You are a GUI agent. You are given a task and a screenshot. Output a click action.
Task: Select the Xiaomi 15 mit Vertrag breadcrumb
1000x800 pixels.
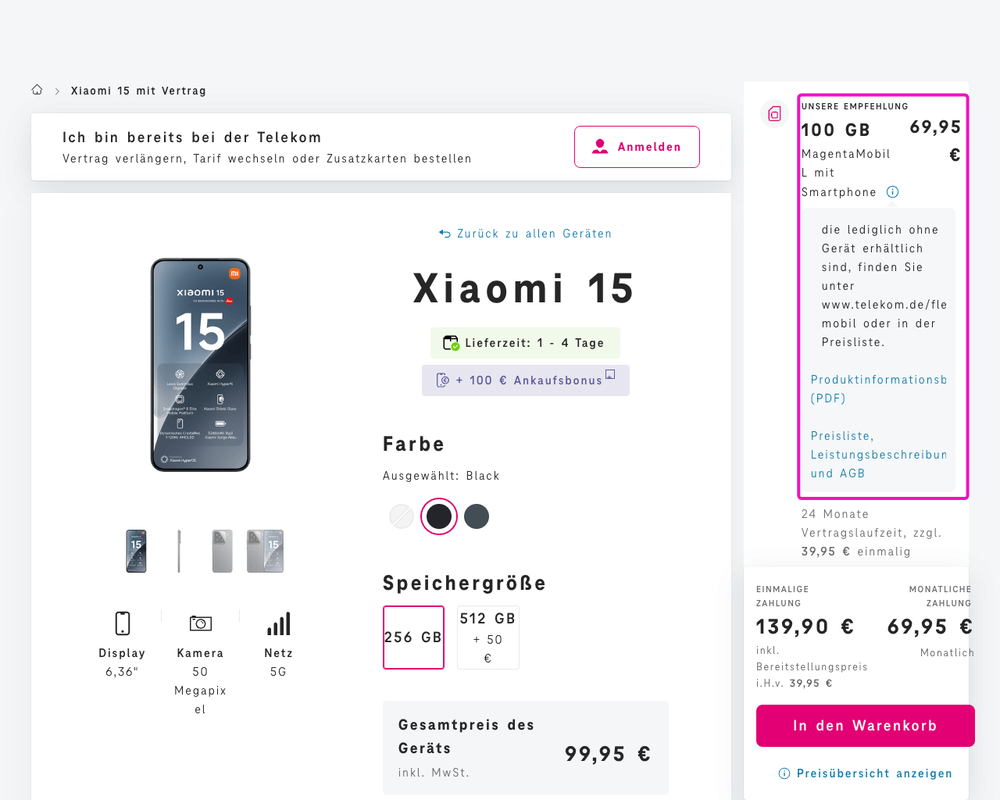click(139, 90)
